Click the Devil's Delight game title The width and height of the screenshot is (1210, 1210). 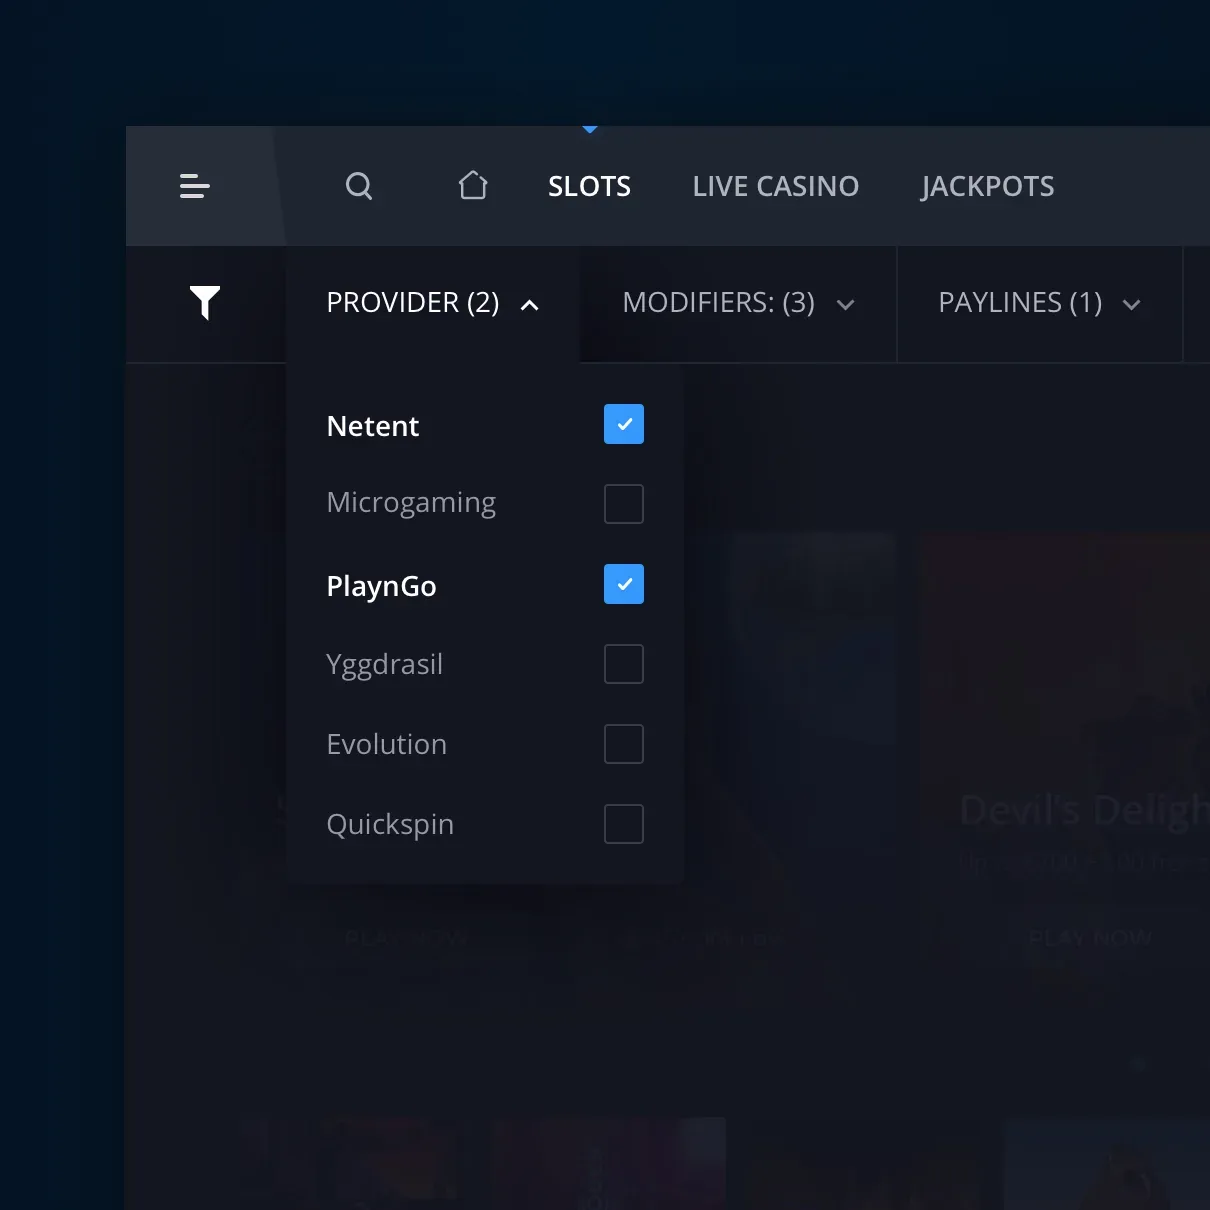click(1084, 811)
